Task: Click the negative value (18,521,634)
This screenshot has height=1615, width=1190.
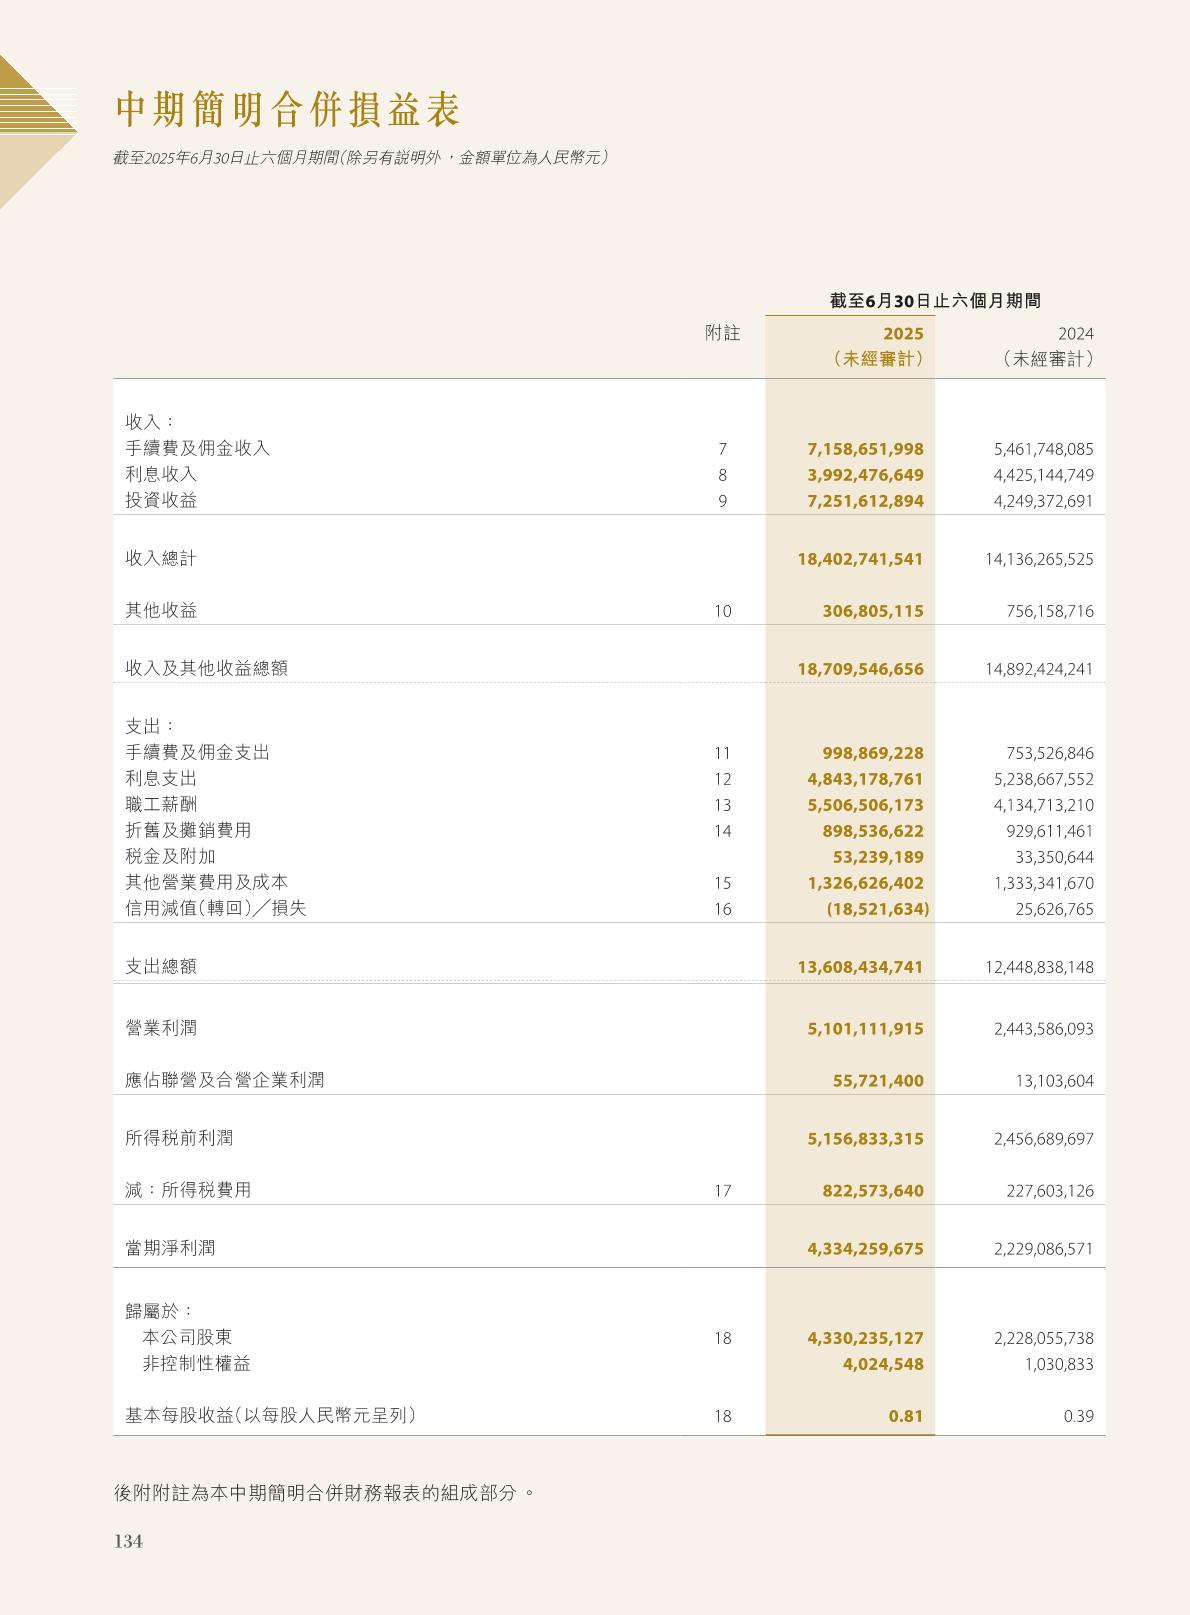Action: pyautogui.click(x=877, y=909)
